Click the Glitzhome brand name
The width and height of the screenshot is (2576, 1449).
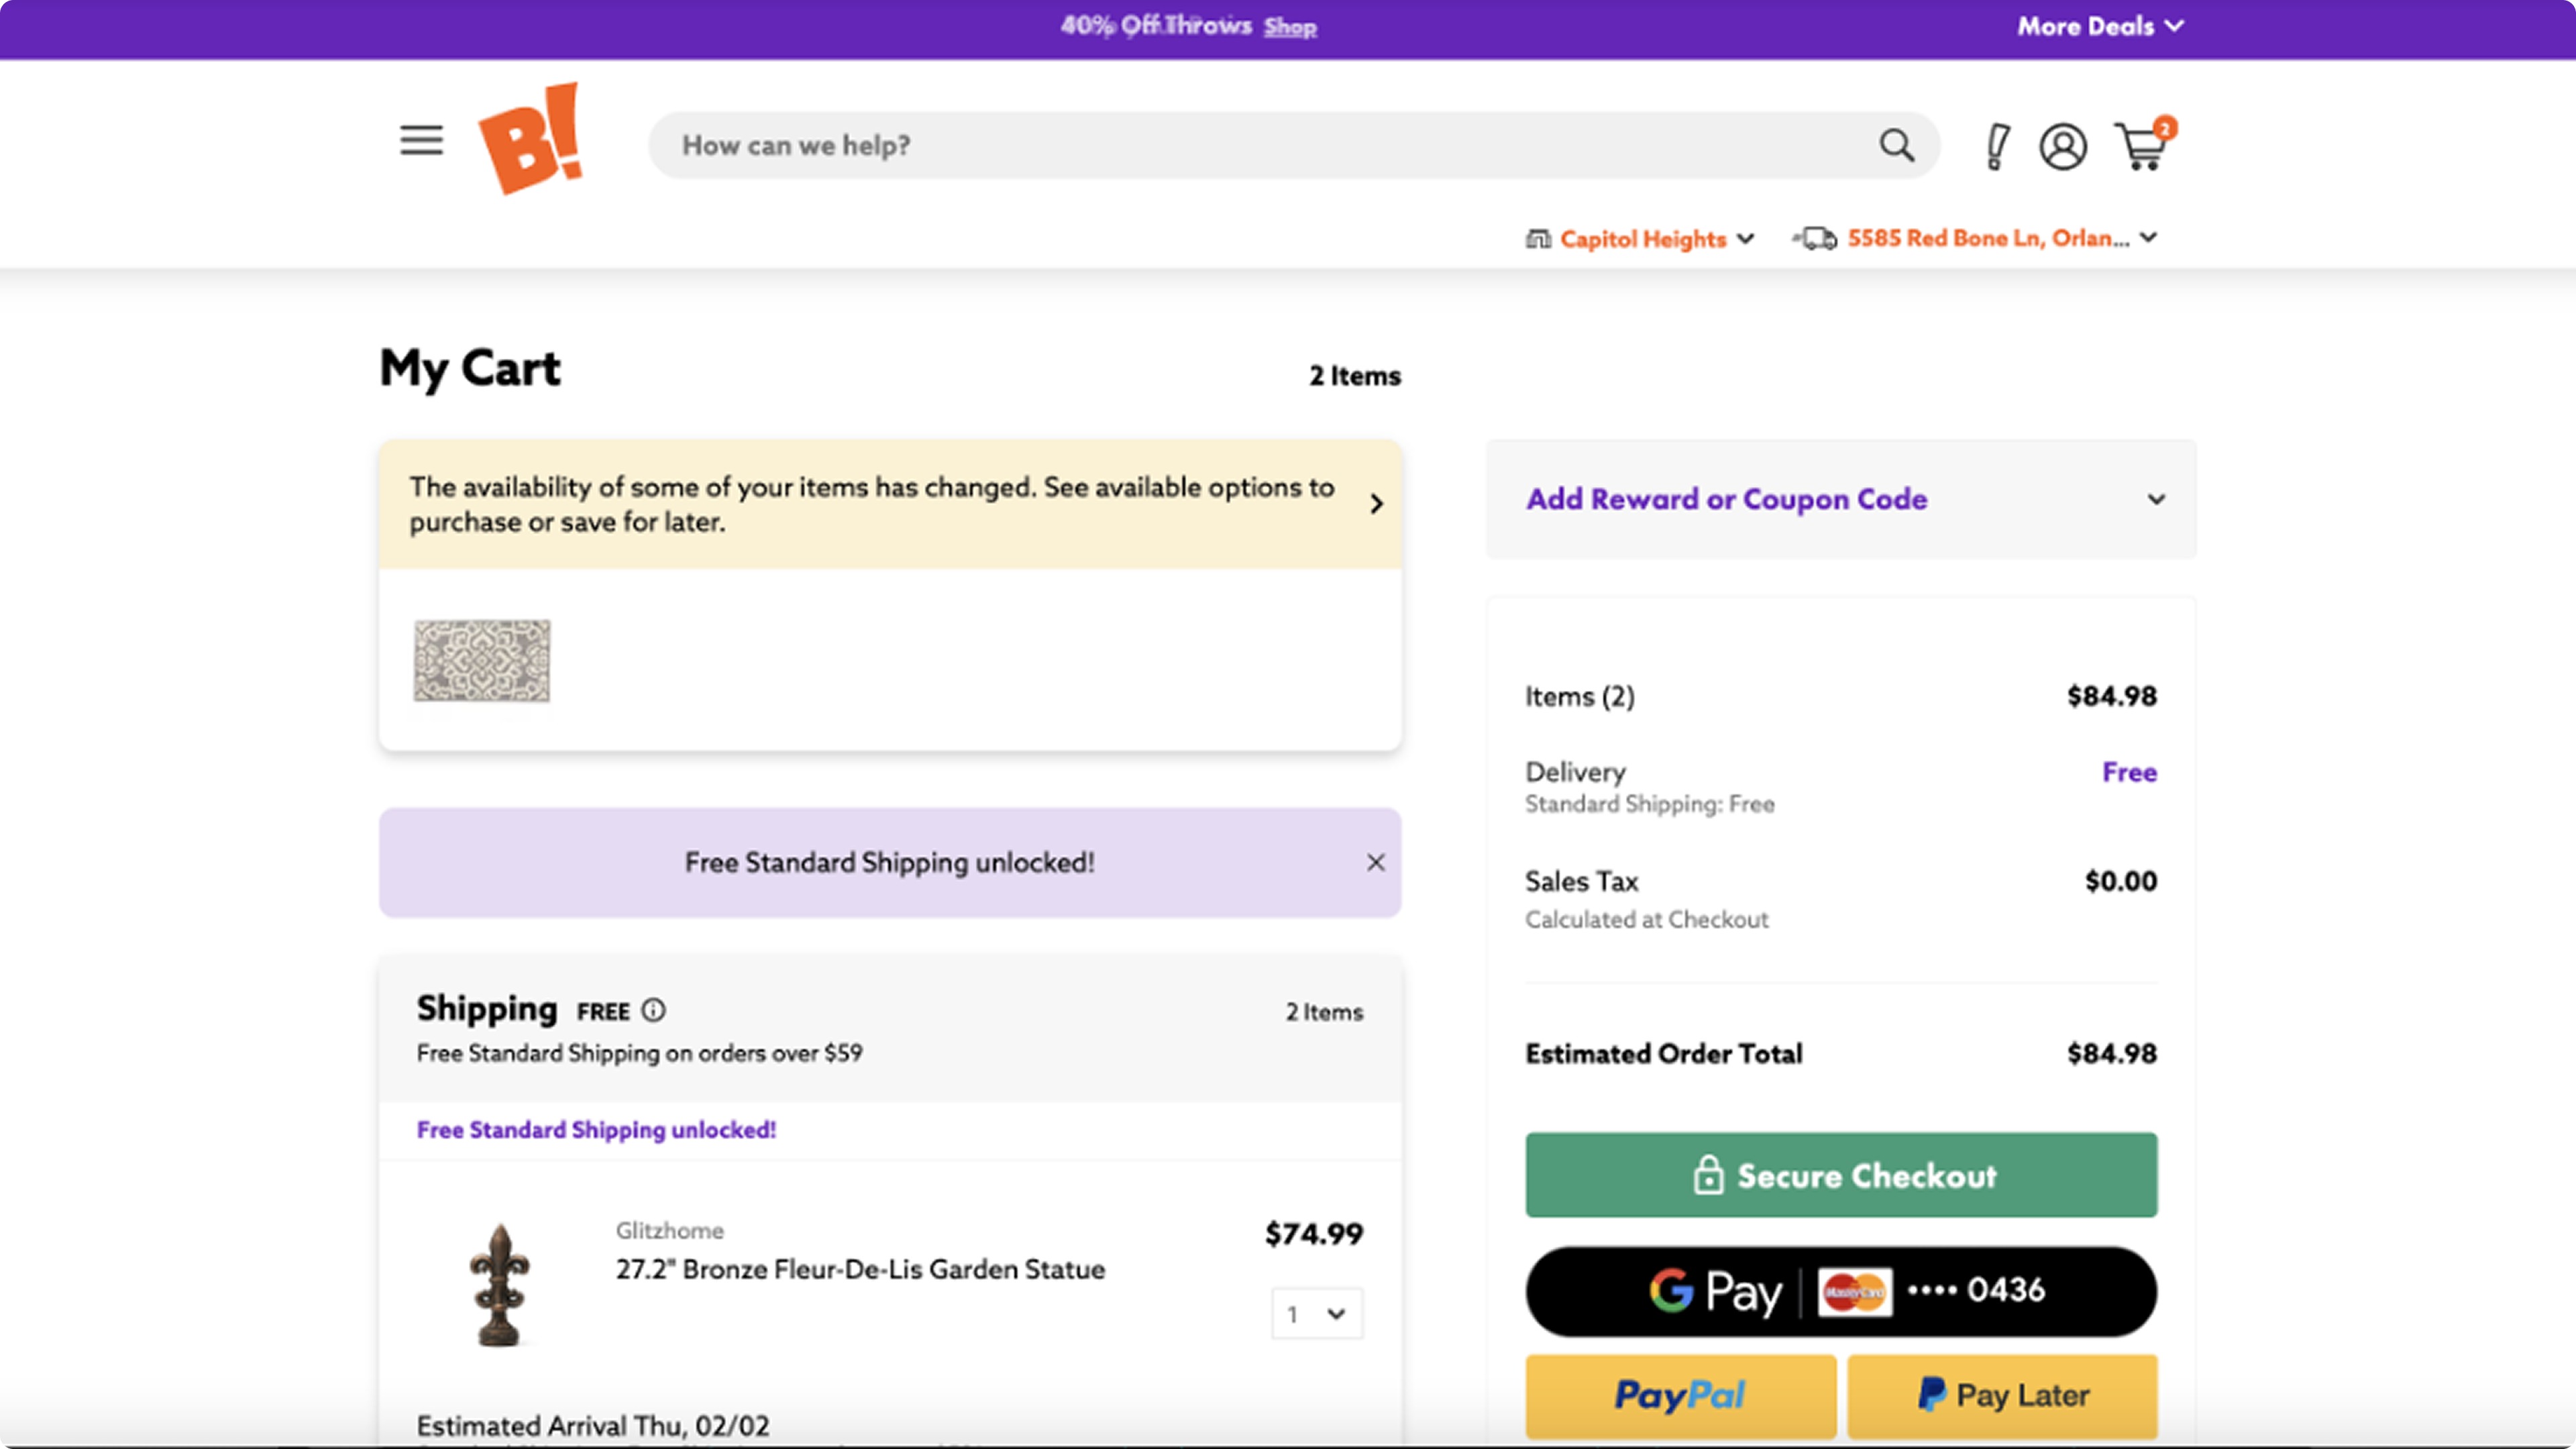(669, 1230)
